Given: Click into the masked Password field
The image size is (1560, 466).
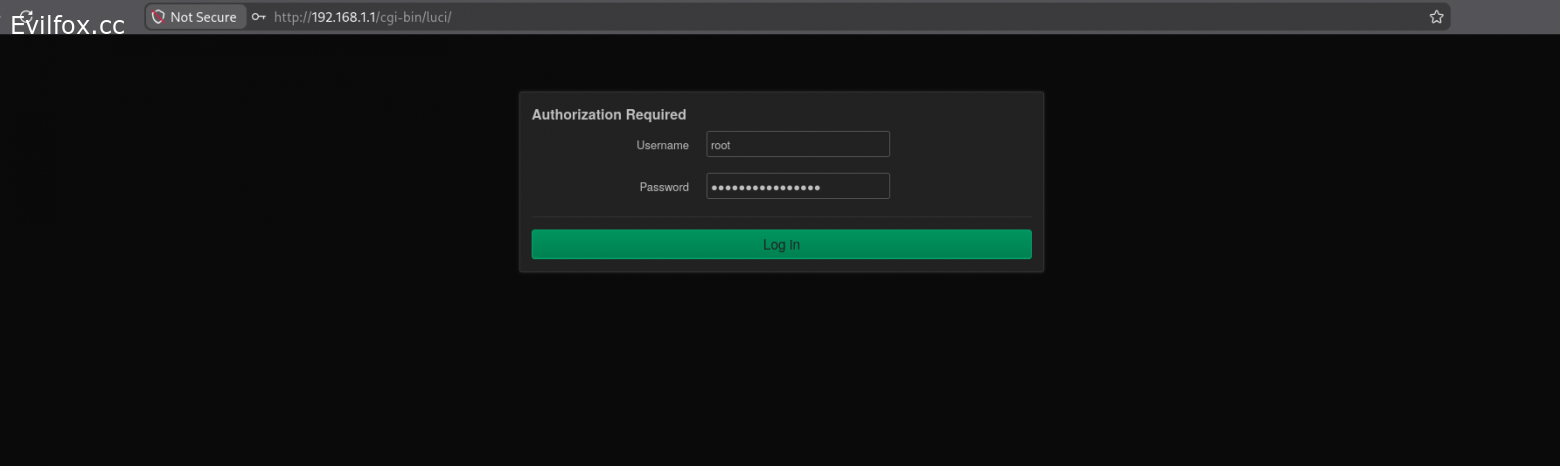Looking at the screenshot, I should 797,187.
